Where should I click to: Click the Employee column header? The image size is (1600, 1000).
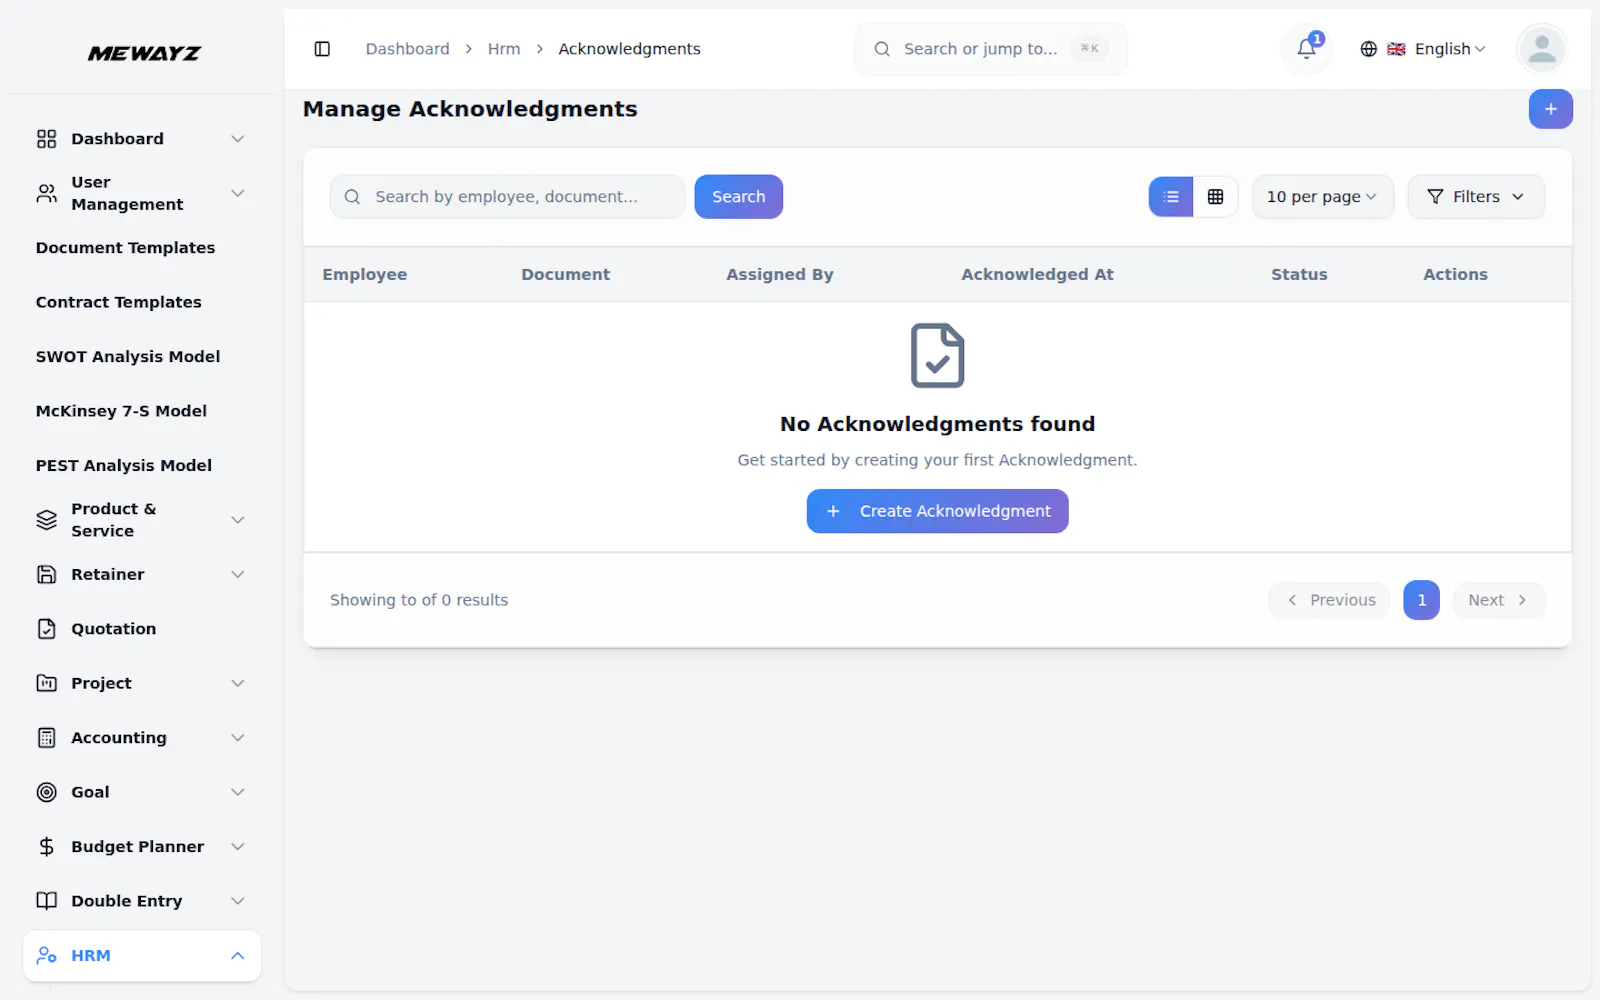[364, 274]
